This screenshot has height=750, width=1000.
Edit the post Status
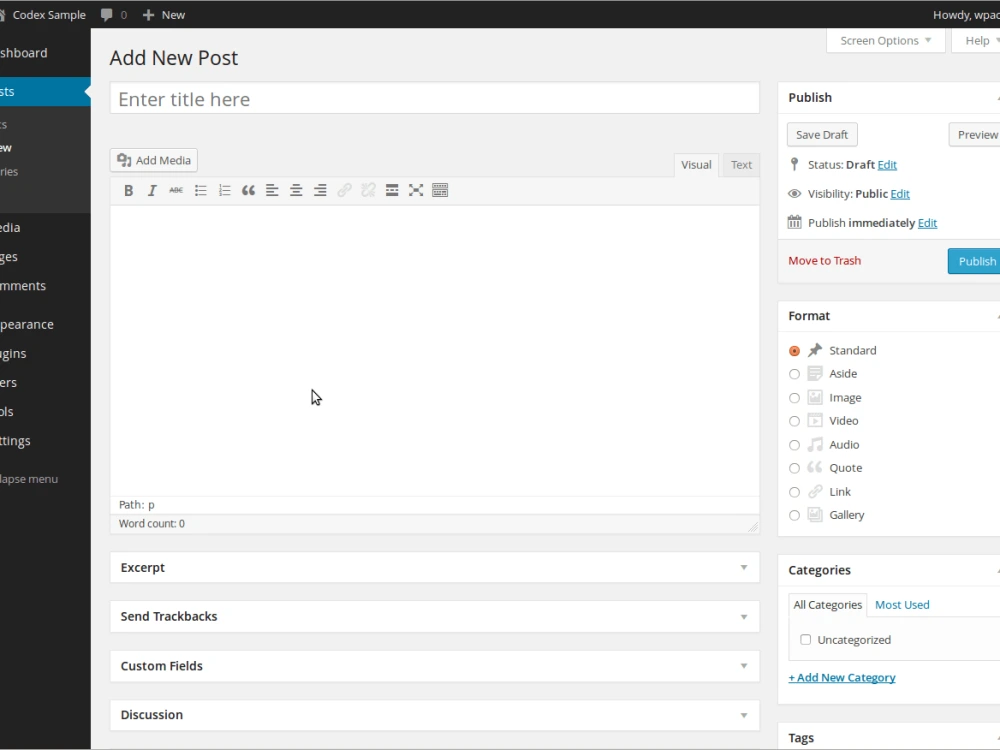tap(886, 165)
